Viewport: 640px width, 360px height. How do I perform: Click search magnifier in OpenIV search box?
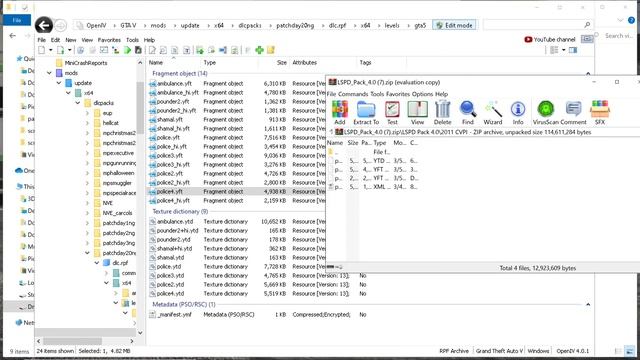pos(587,25)
